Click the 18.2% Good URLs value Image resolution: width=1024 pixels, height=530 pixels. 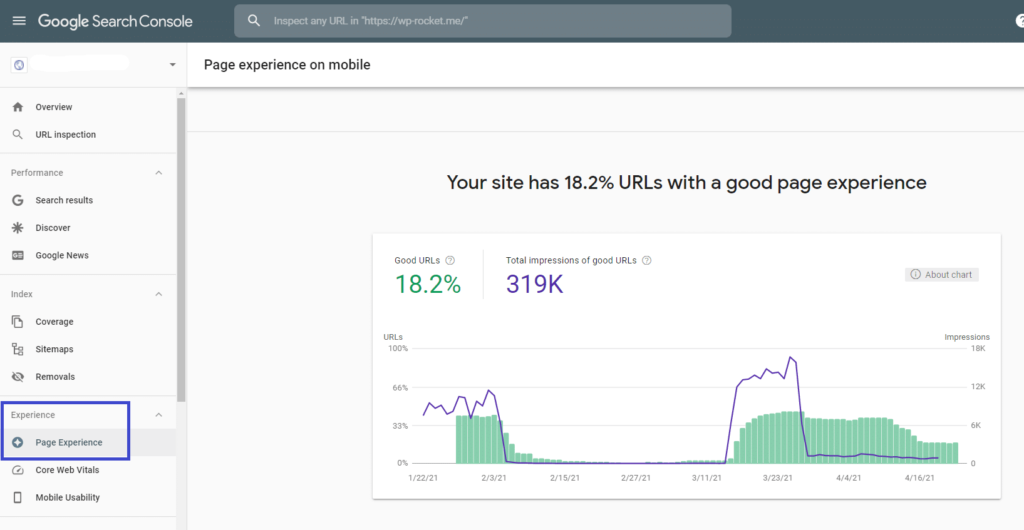(x=428, y=284)
